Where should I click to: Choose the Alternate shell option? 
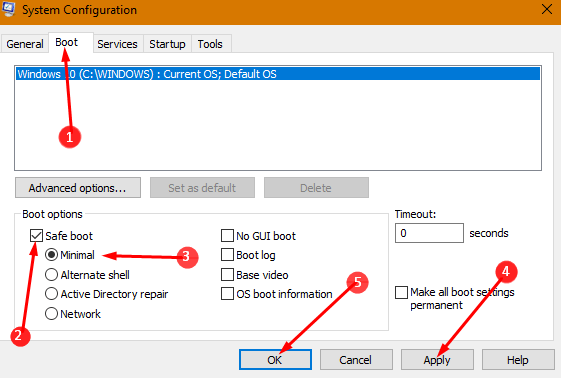(52, 275)
